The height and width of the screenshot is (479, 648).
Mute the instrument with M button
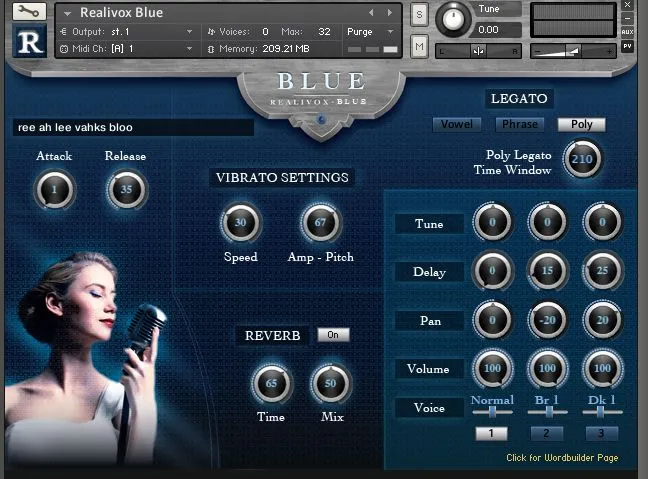[x=419, y=46]
